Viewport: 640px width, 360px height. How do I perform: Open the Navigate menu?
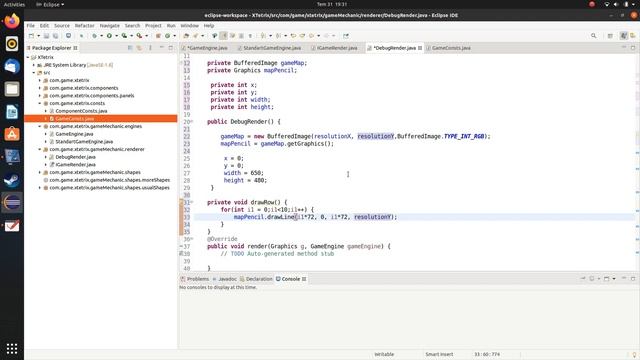(x=109, y=26)
